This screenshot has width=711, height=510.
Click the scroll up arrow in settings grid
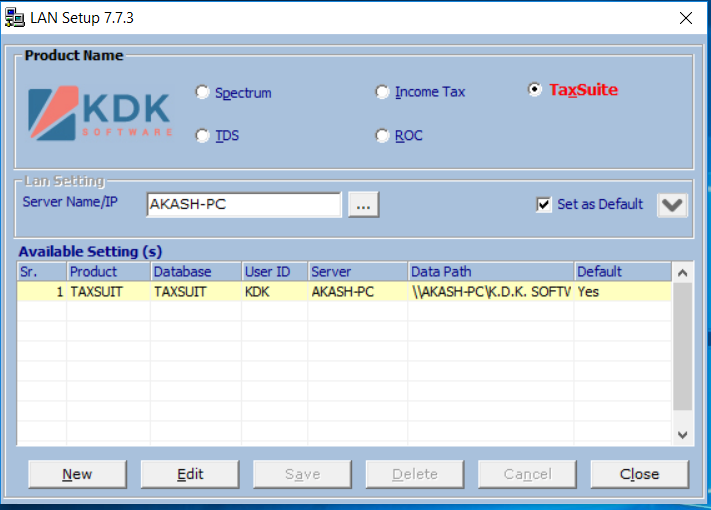pos(682,272)
